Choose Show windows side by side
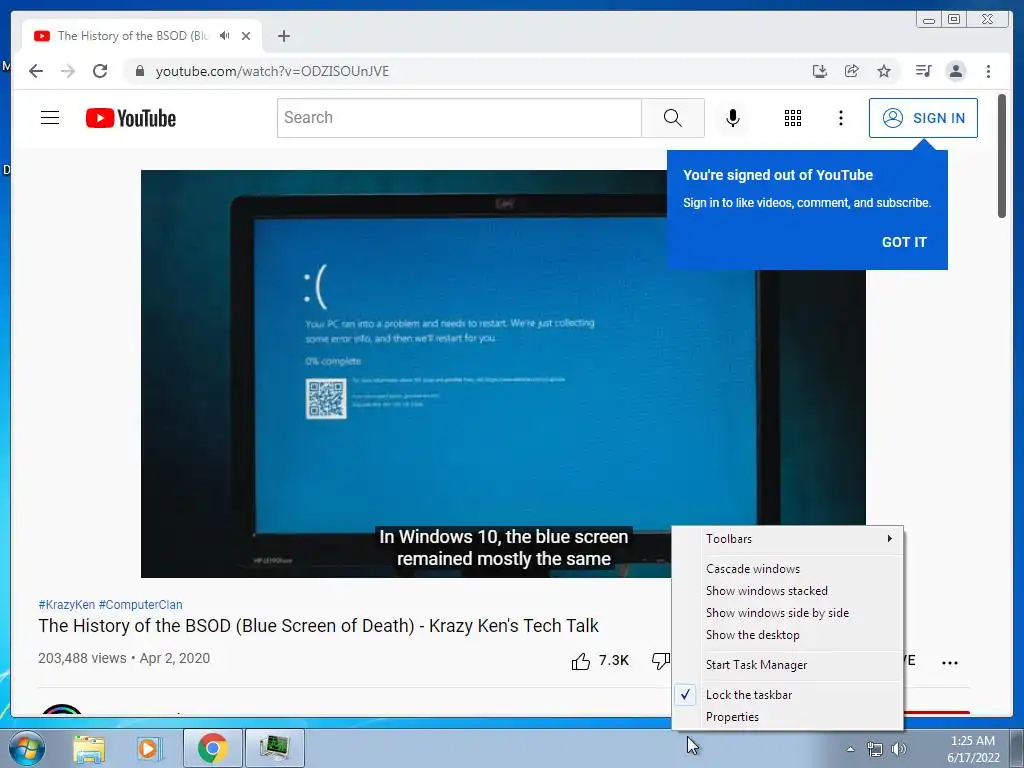The image size is (1024, 768). pyautogui.click(x=788, y=613)
